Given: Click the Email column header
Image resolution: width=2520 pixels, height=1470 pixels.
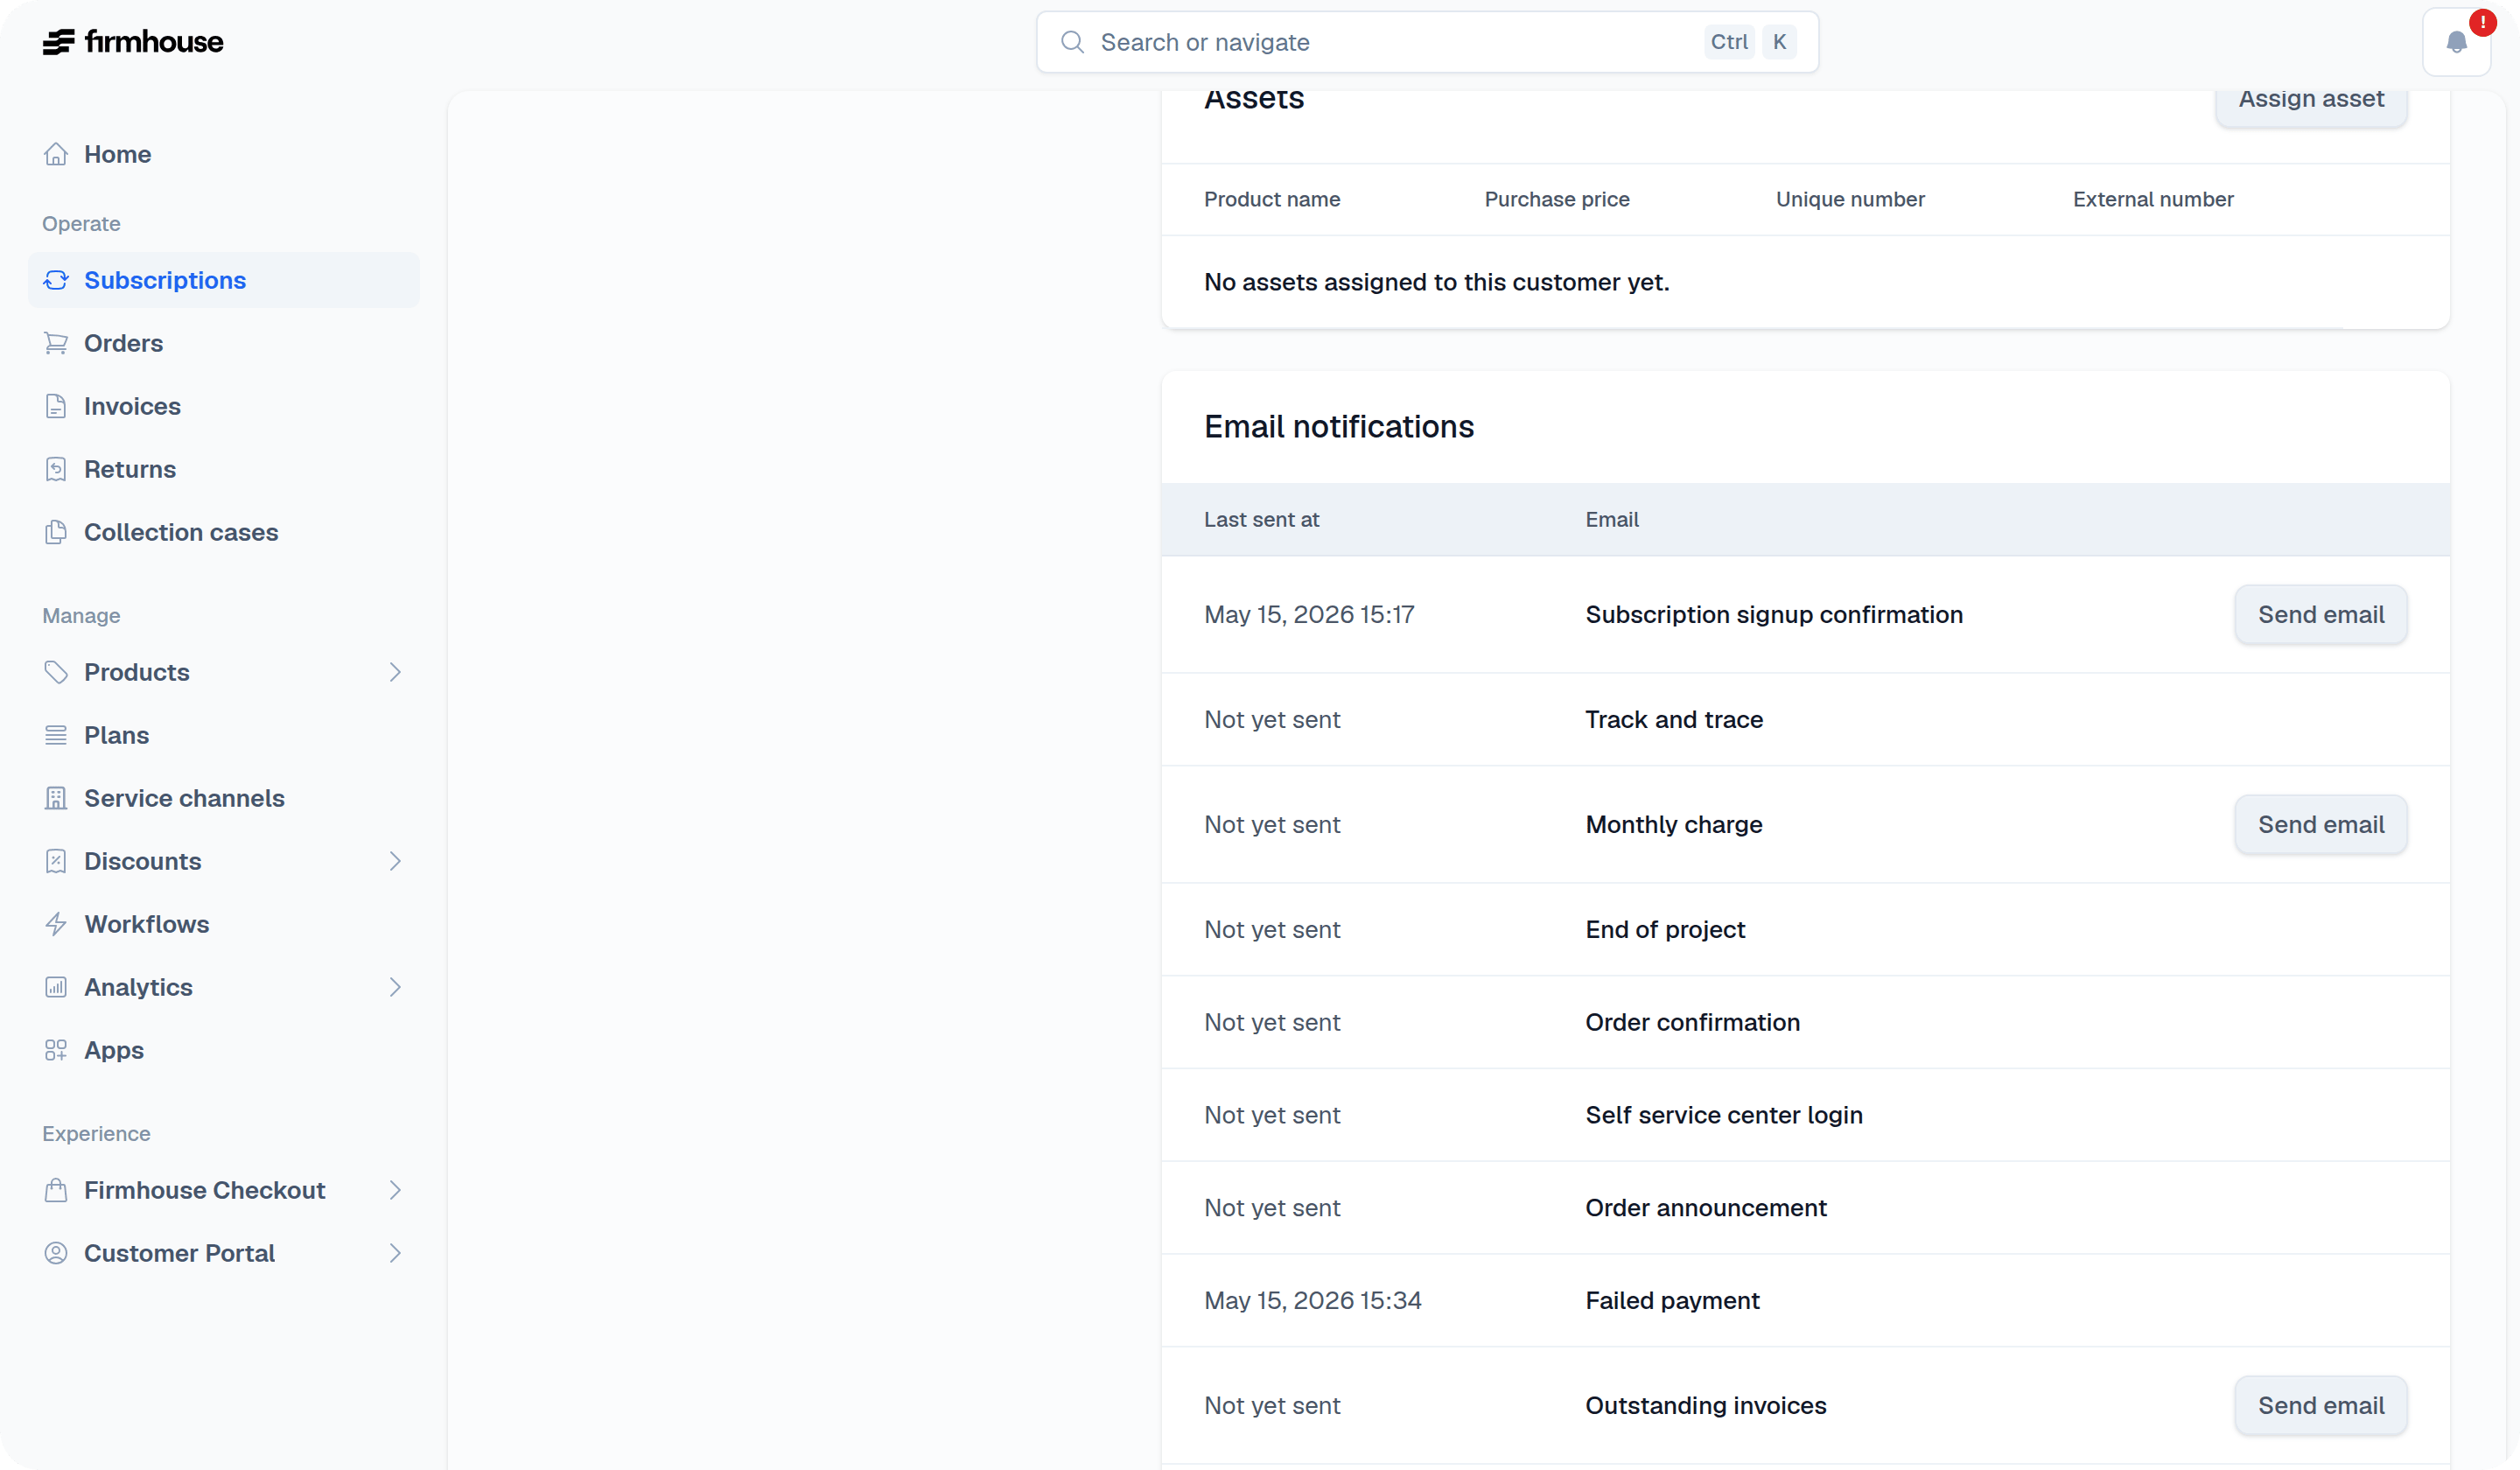Looking at the screenshot, I should (x=1612, y=519).
